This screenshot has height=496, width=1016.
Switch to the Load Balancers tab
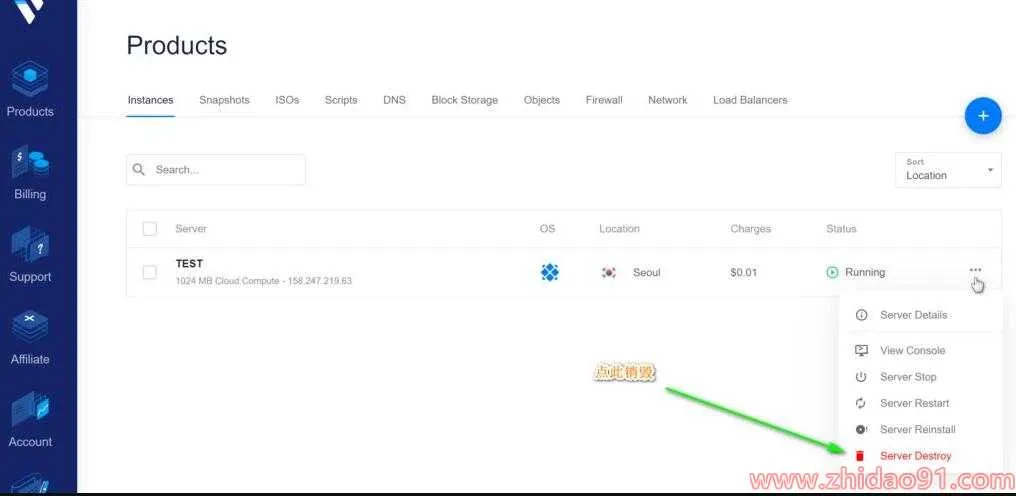[750, 100]
